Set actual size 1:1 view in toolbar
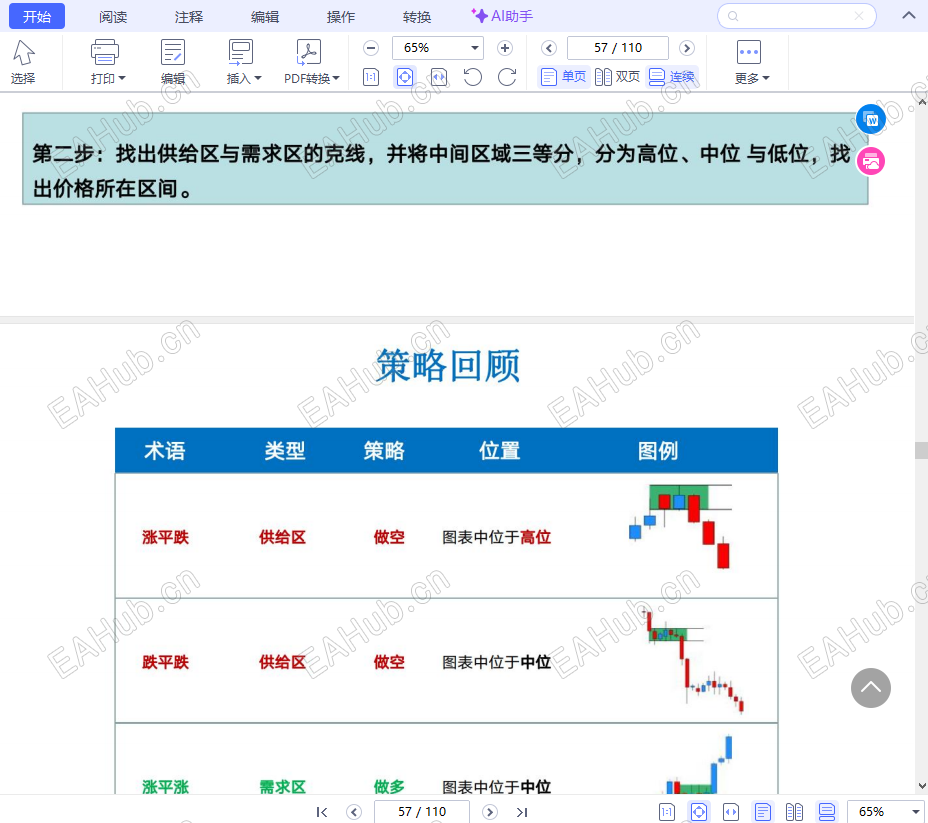Image resolution: width=928 pixels, height=823 pixels. pos(371,77)
